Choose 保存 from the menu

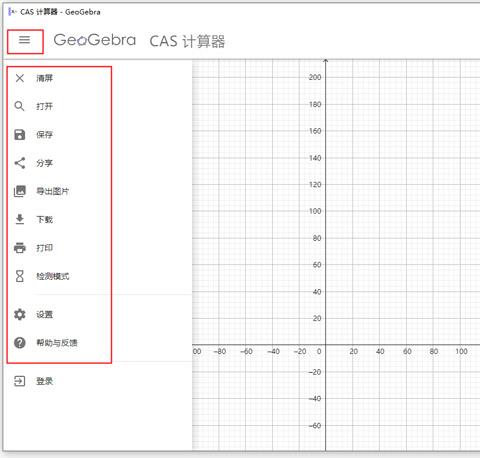pyautogui.click(x=44, y=135)
